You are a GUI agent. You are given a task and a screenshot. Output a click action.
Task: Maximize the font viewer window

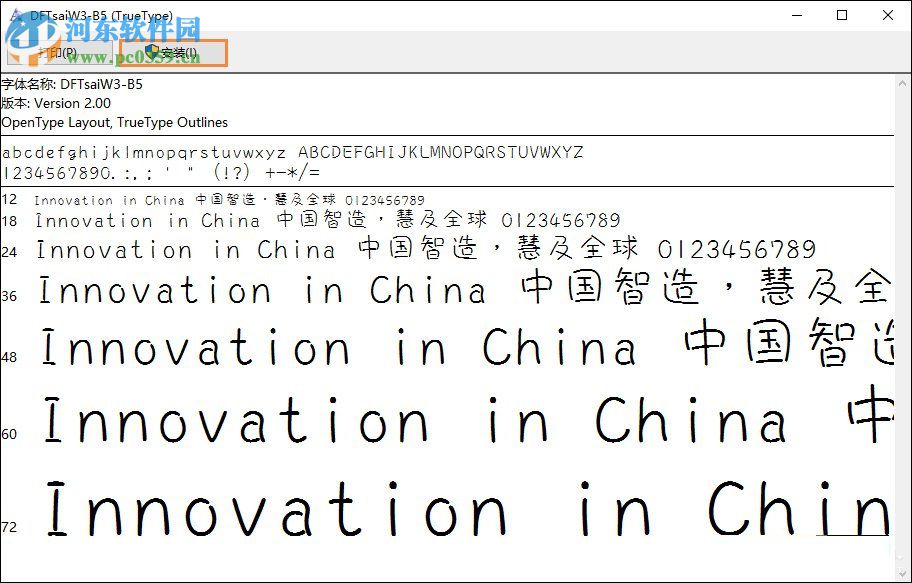(x=842, y=15)
